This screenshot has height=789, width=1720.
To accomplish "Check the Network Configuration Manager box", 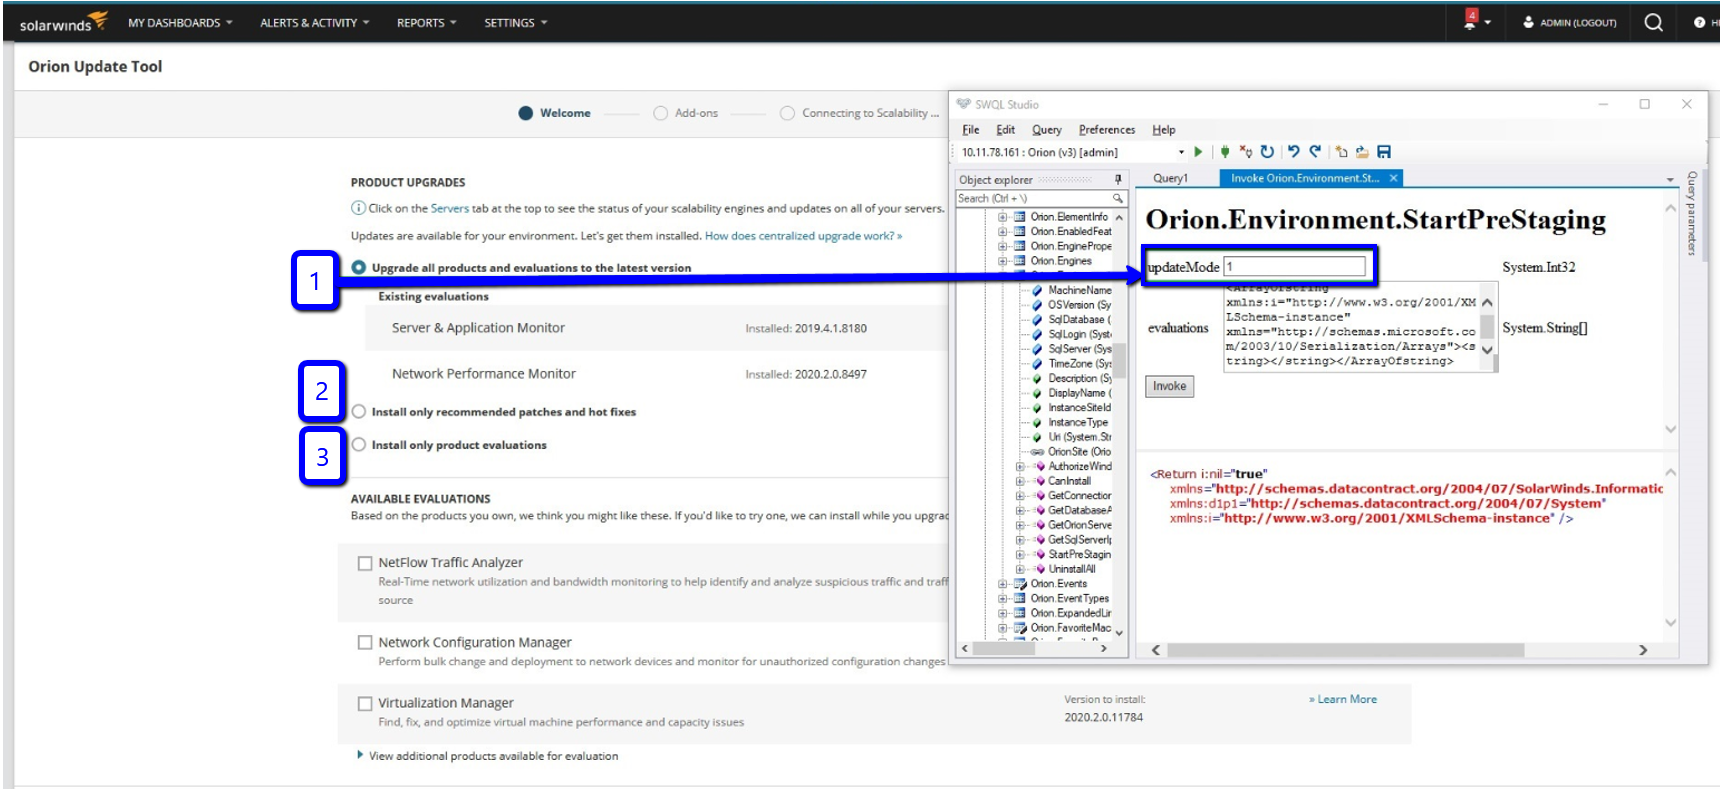I will [365, 643].
